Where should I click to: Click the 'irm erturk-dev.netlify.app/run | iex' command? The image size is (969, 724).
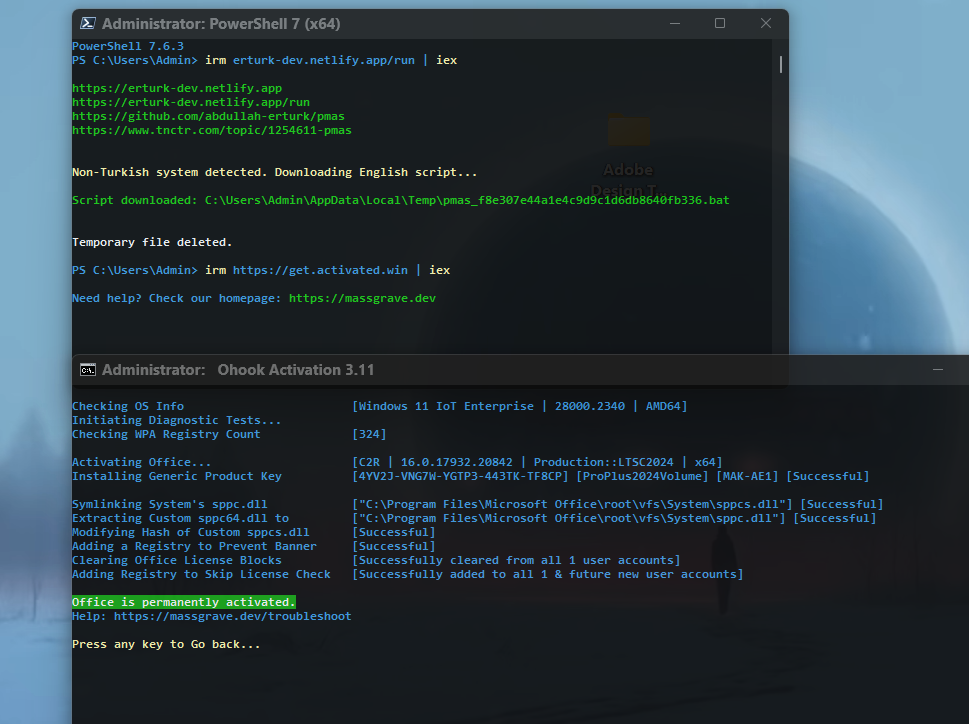[331, 60]
